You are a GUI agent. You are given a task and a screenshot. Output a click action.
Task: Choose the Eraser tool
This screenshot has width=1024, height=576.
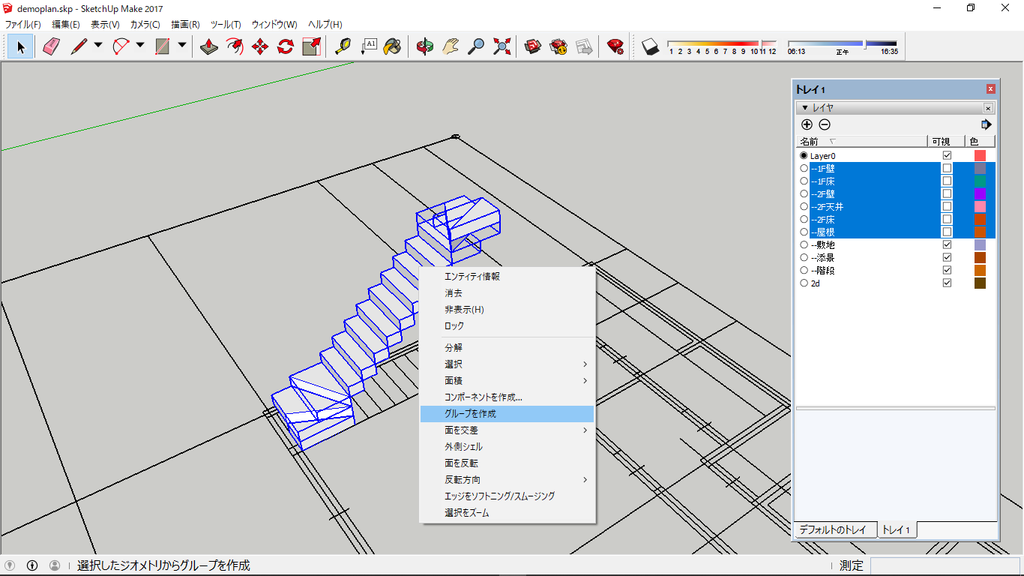[x=51, y=46]
